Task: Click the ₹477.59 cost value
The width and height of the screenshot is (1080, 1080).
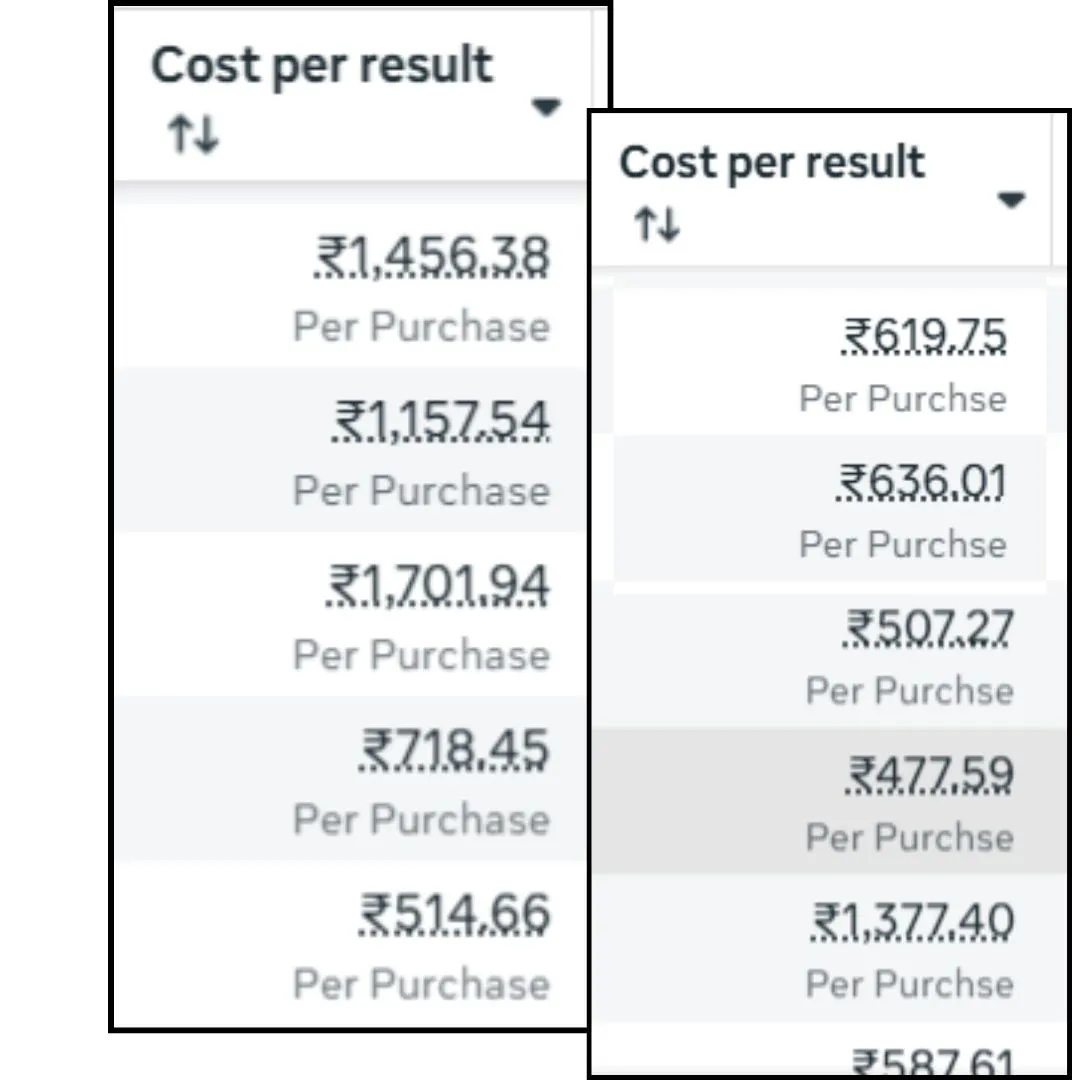Action: [x=930, y=775]
